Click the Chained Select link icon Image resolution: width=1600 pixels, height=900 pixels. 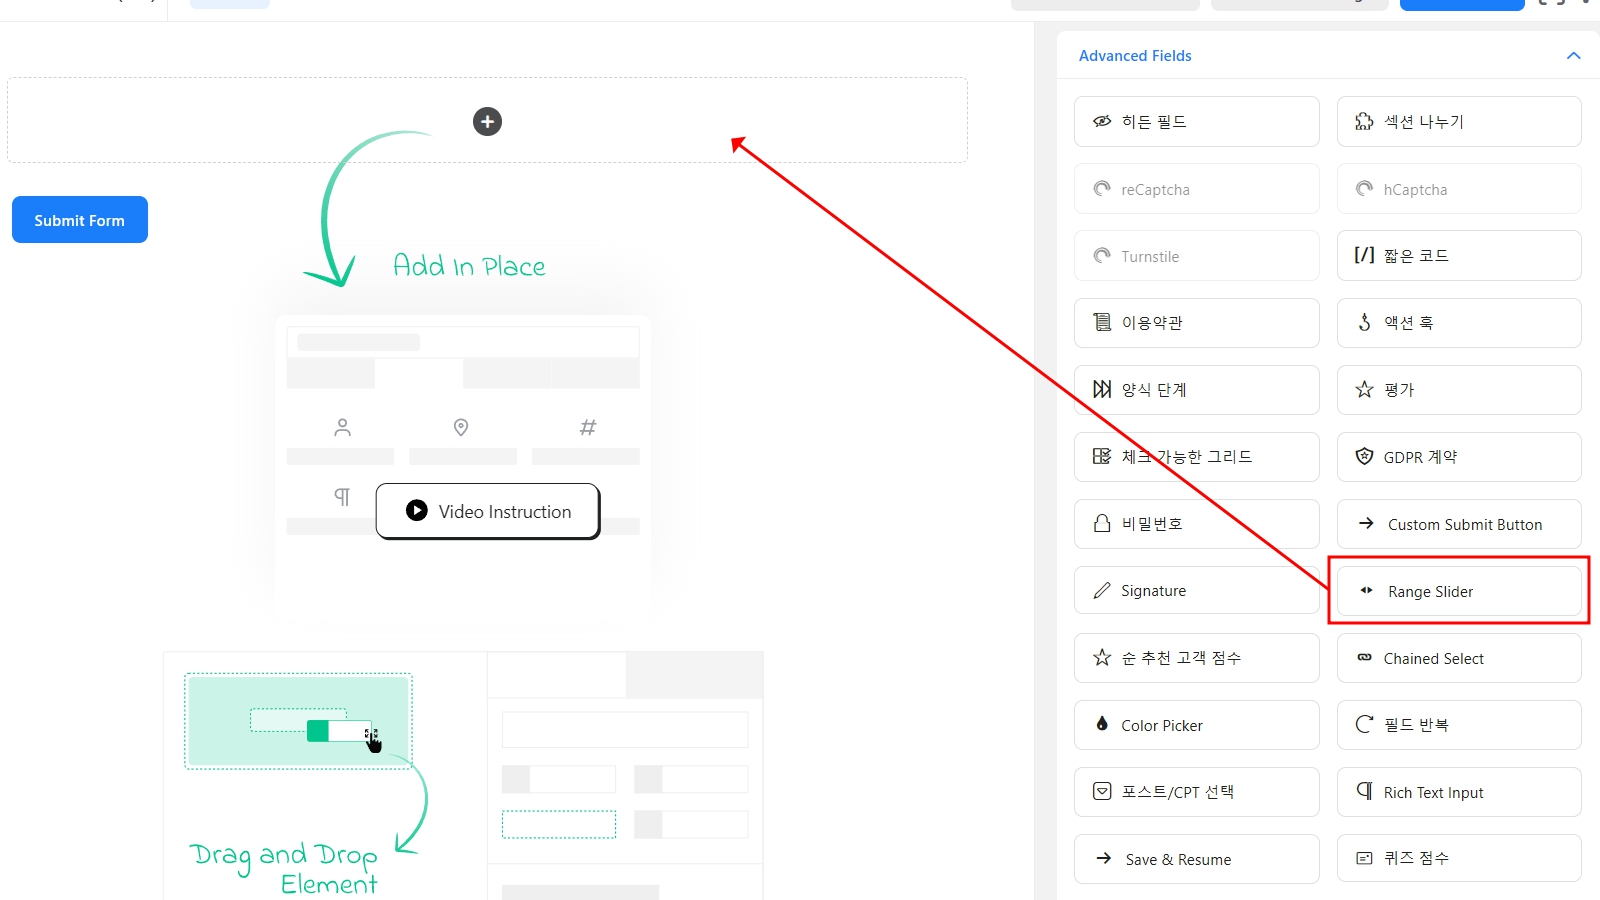click(1364, 657)
